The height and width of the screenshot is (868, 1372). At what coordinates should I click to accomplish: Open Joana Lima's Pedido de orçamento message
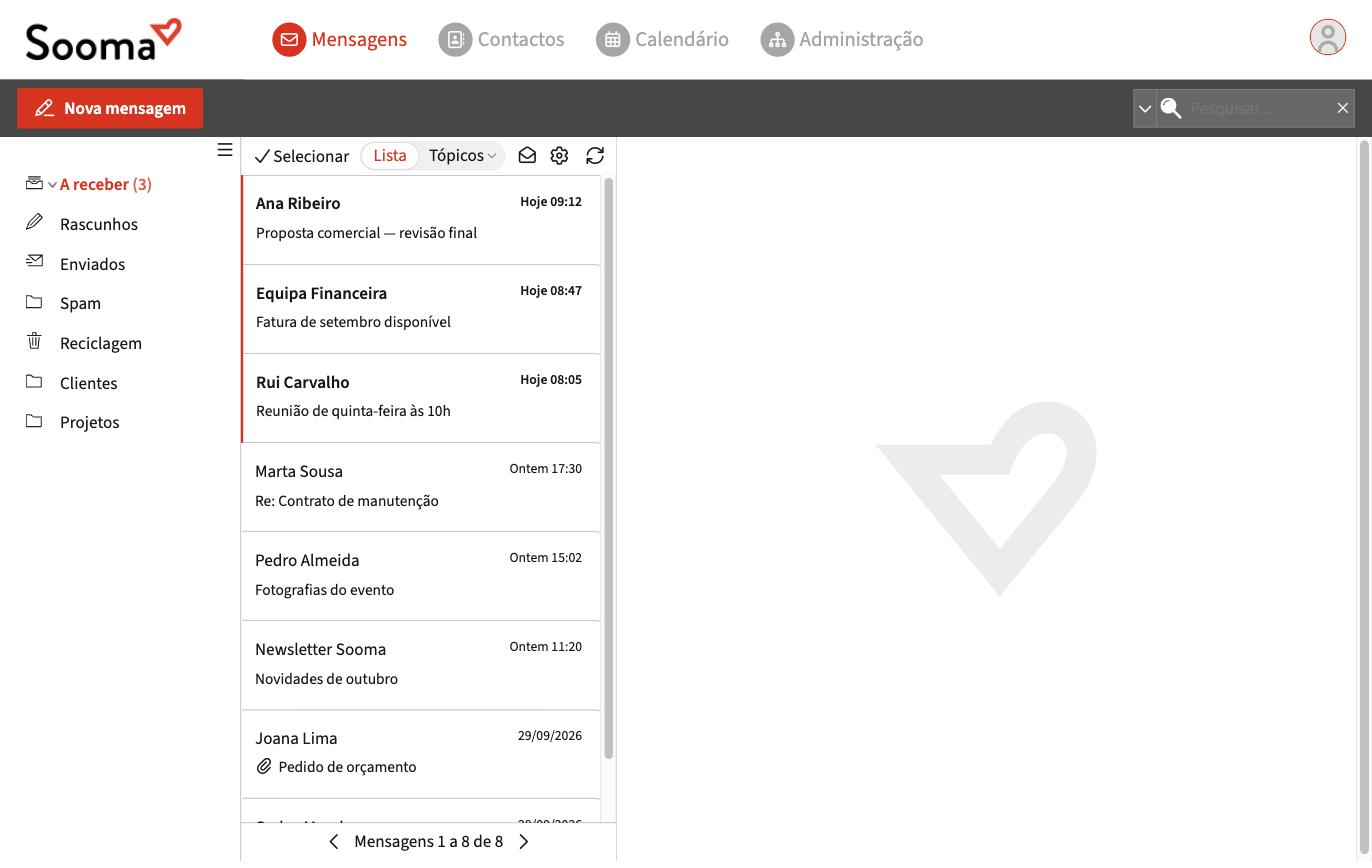click(421, 754)
